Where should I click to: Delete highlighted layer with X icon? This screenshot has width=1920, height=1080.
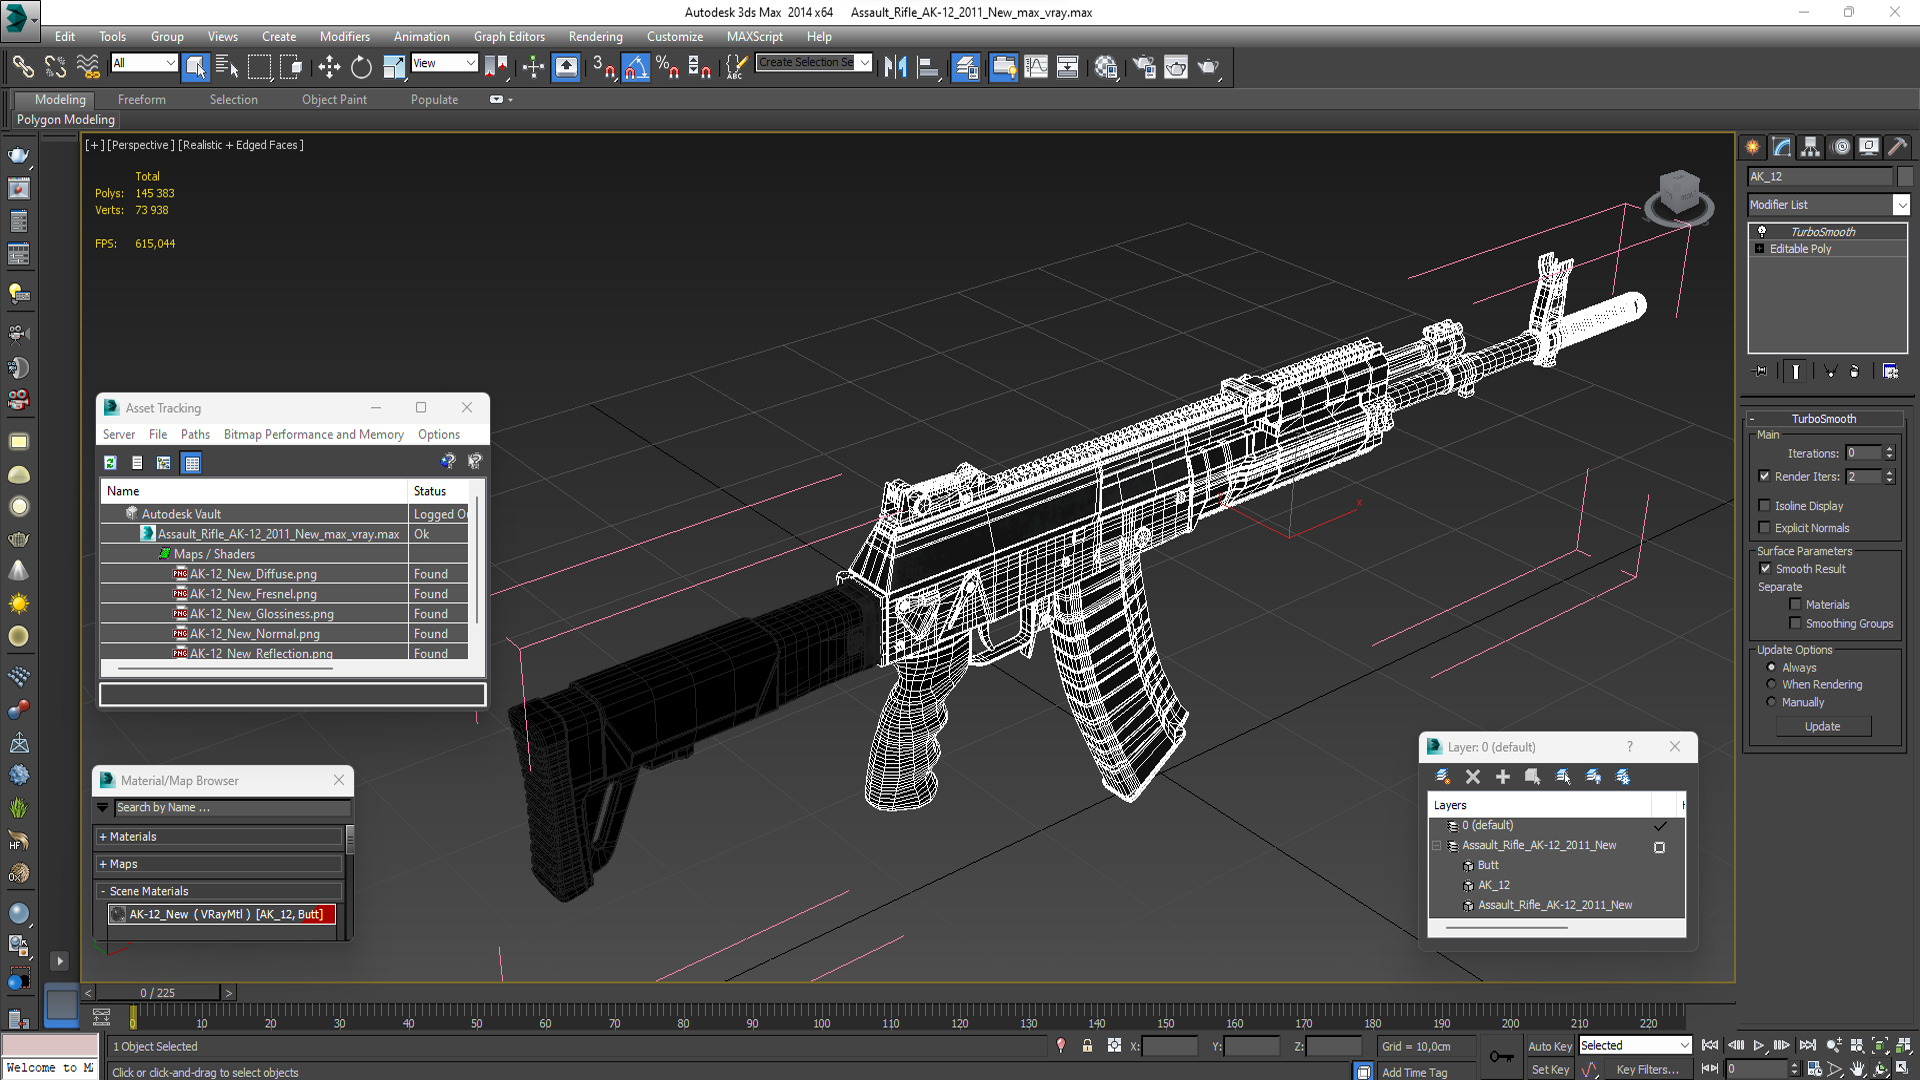click(x=1472, y=776)
